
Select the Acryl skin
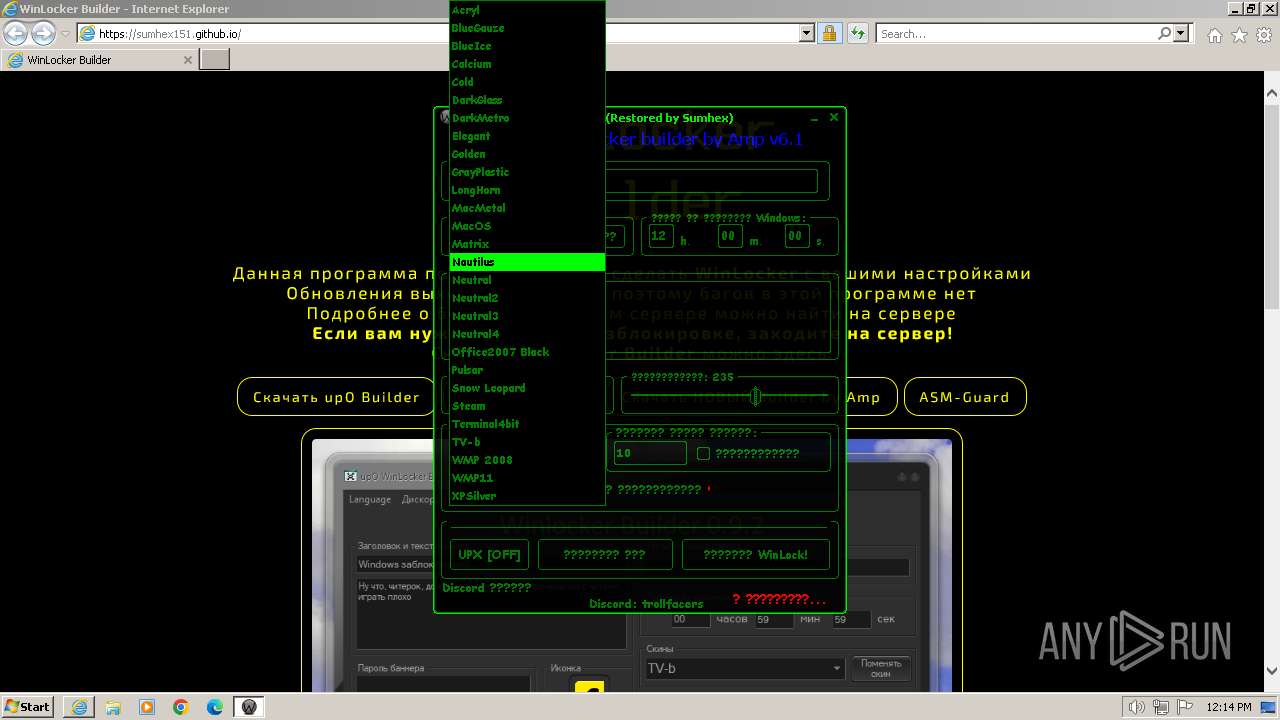[527, 10]
